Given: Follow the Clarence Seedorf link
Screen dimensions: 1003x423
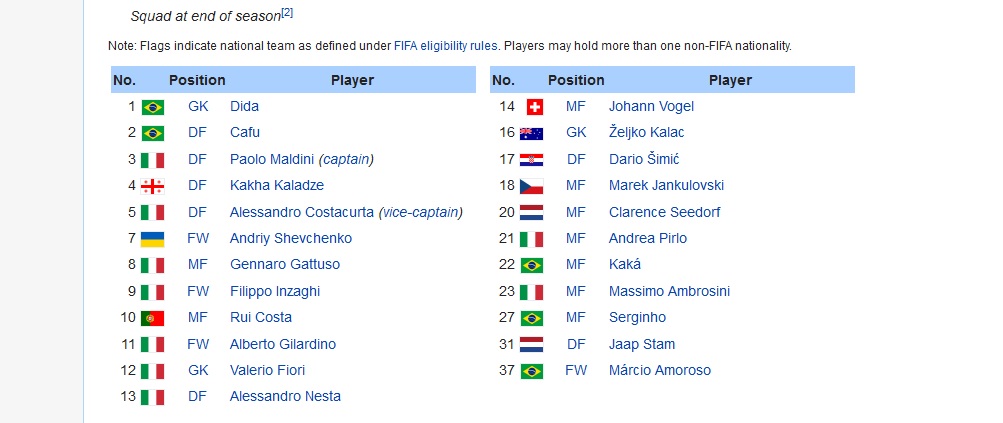Looking at the screenshot, I should tap(664, 212).
